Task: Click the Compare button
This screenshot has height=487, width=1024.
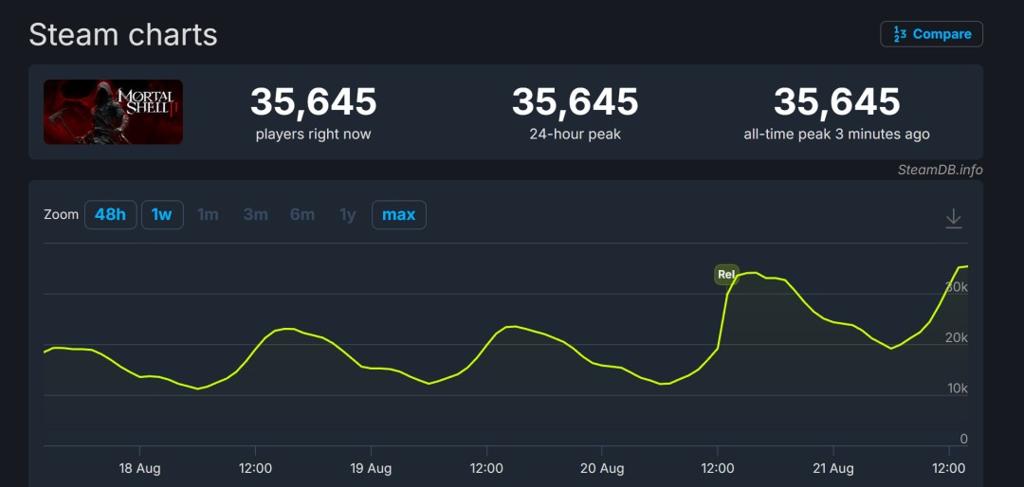Action: (x=931, y=34)
